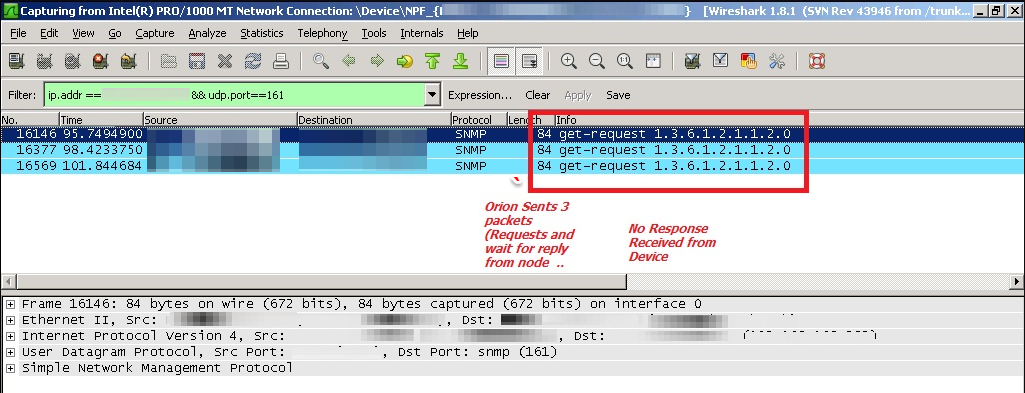Reset zoom to 1:1 size

pyautogui.click(x=624, y=61)
